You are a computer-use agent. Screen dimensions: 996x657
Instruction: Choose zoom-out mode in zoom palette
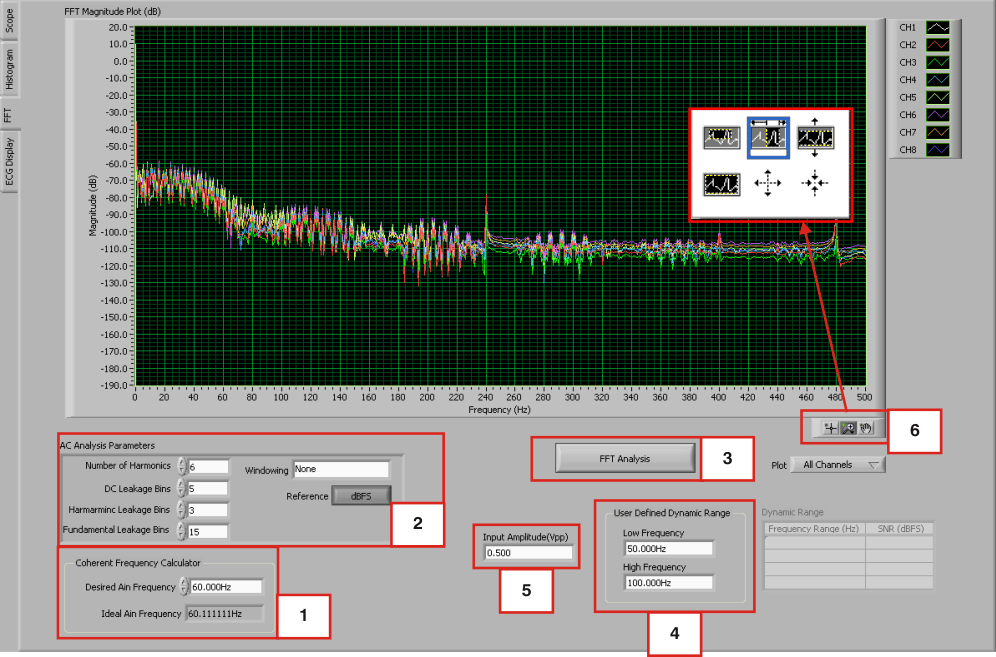click(x=815, y=183)
